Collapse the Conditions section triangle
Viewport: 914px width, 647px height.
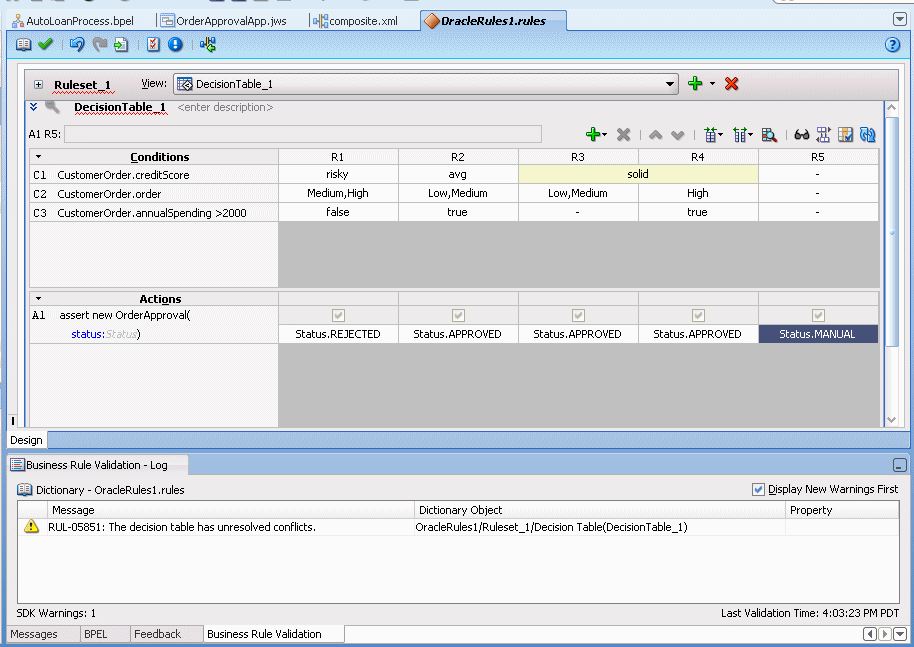tap(38, 157)
